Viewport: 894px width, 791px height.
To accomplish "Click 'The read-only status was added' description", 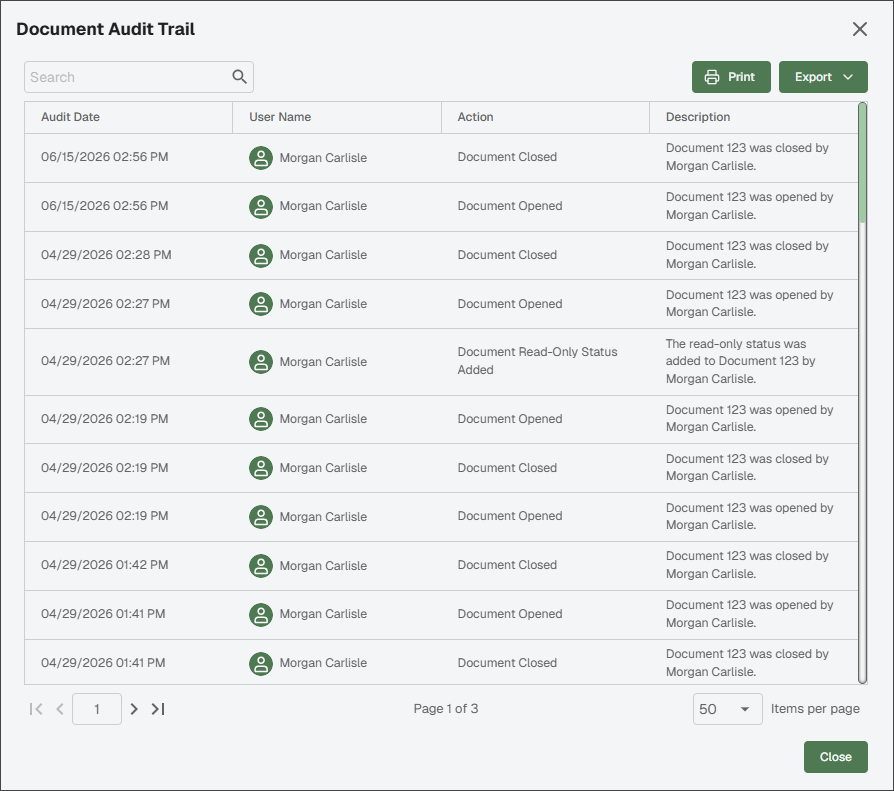I will pyautogui.click(x=741, y=361).
